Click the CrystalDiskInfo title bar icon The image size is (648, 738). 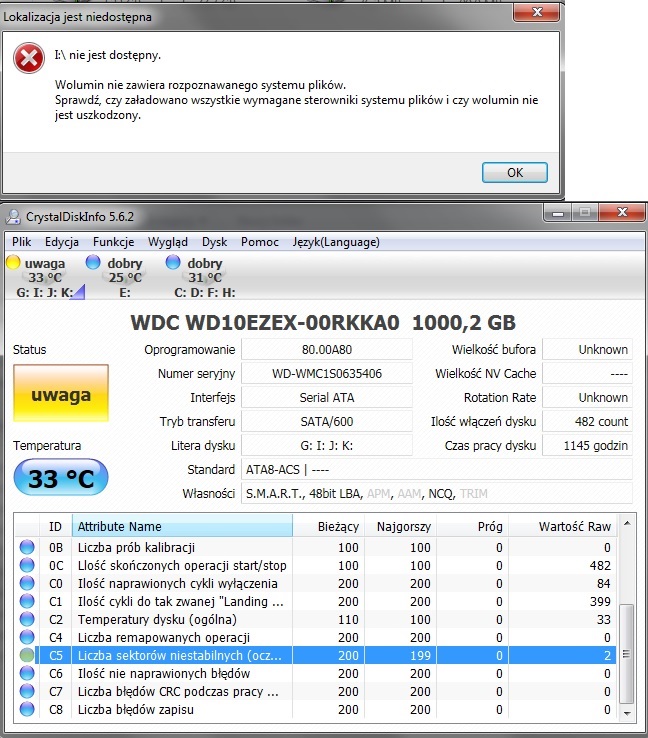point(14,213)
